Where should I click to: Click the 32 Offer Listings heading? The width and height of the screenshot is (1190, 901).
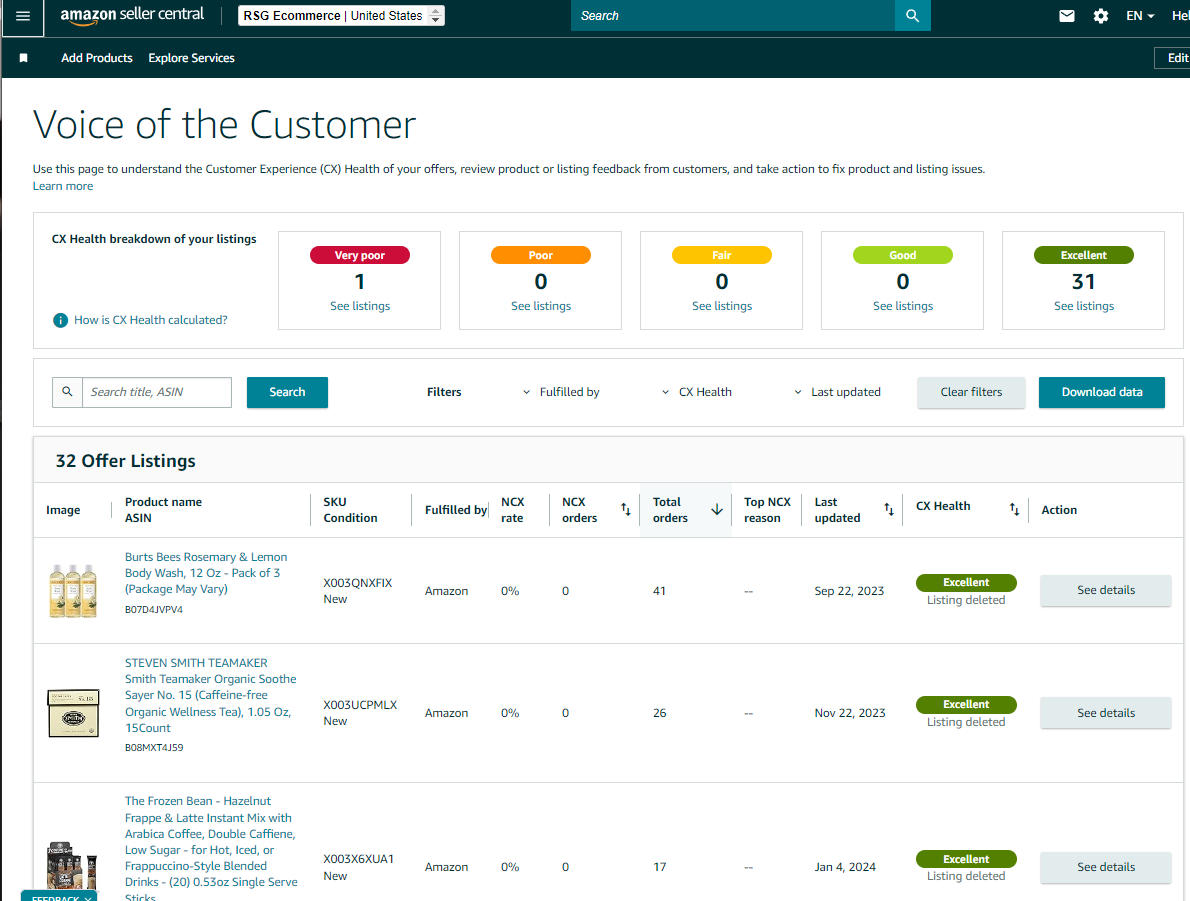point(125,461)
